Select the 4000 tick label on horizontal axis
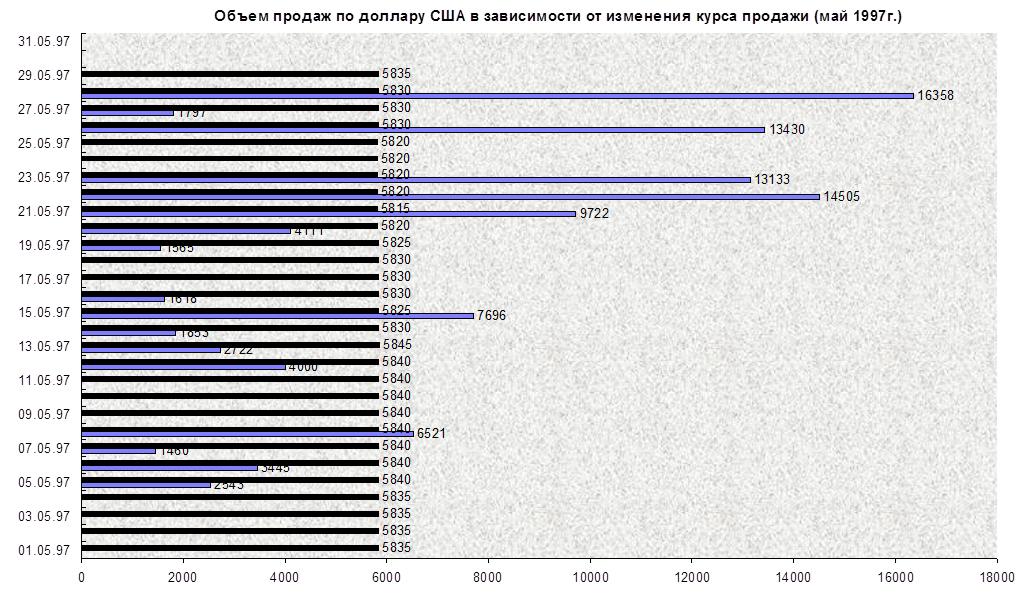The image size is (1025, 604). point(285,576)
